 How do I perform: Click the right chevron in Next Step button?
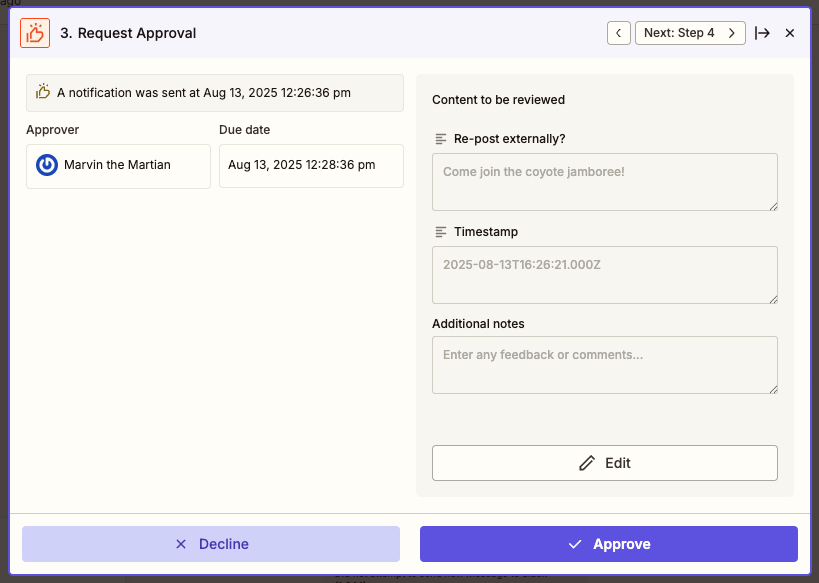[x=732, y=33]
